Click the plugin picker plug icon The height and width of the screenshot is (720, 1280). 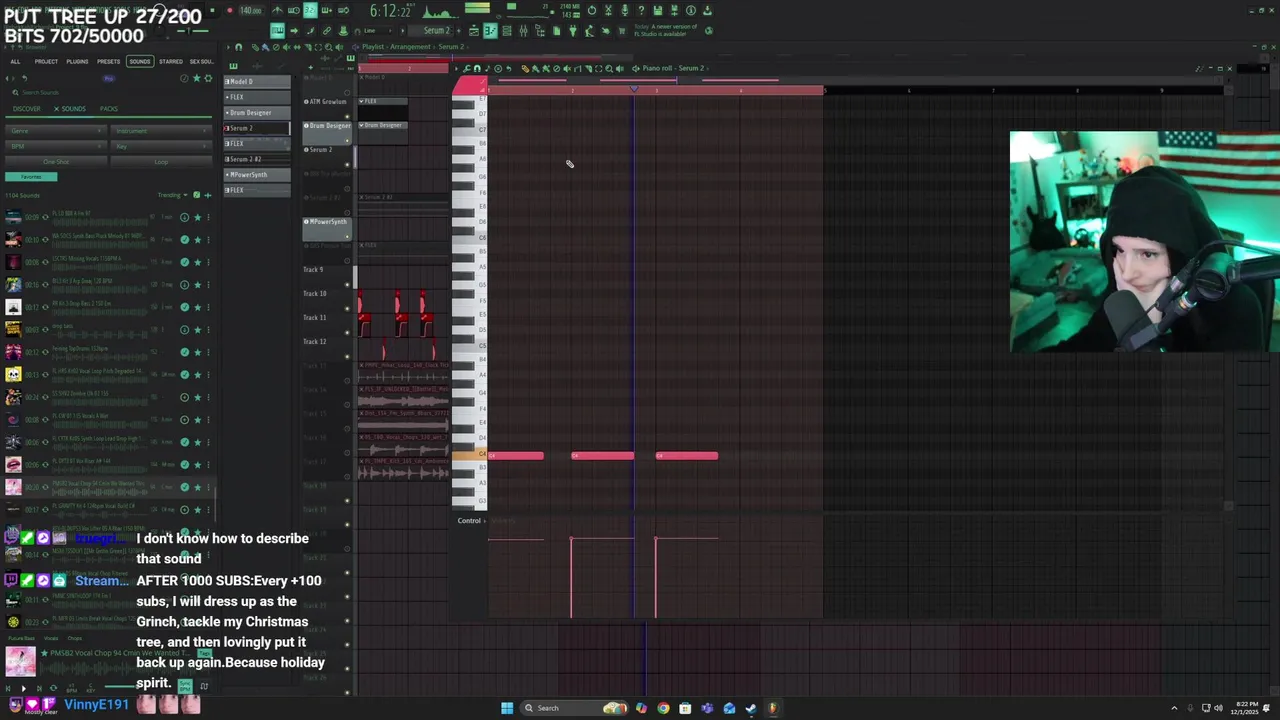coord(573,30)
